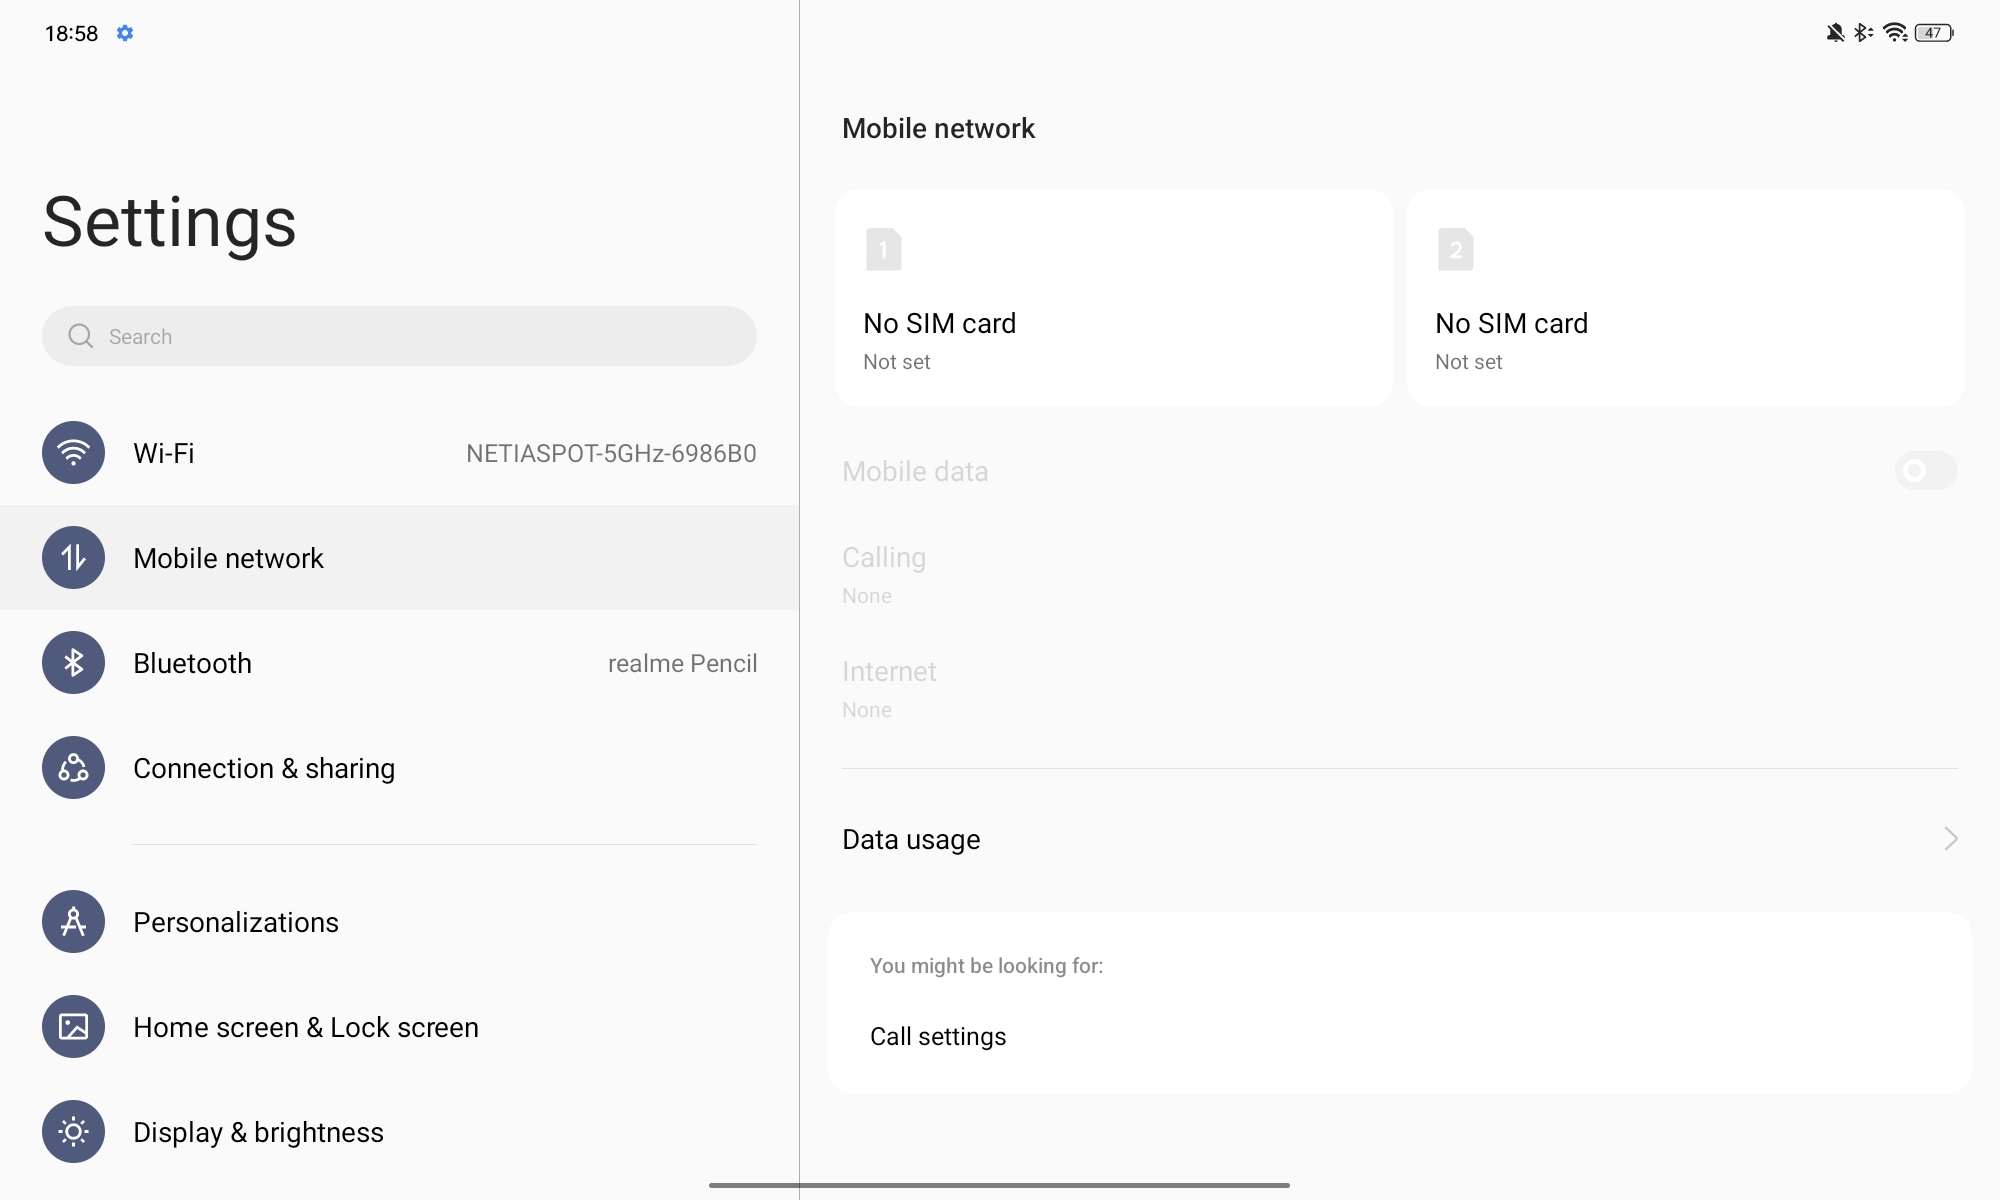Open Wi-Fi settings via its icon
The width and height of the screenshot is (2000, 1200).
pos(73,453)
